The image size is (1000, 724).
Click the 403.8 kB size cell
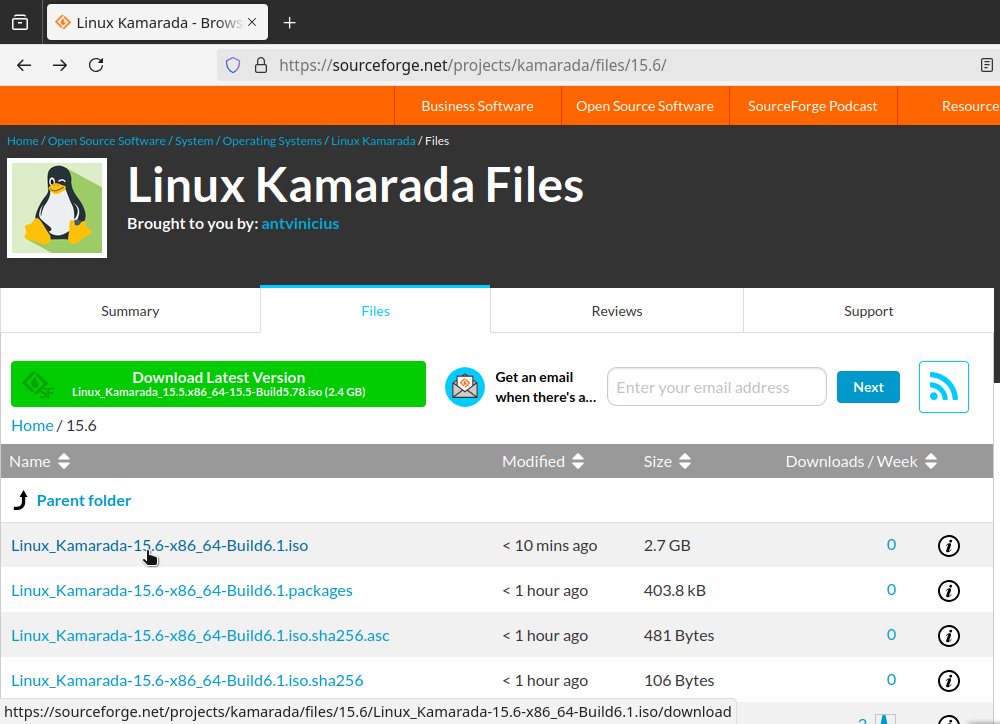pyautogui.click(x=675, y=591)
